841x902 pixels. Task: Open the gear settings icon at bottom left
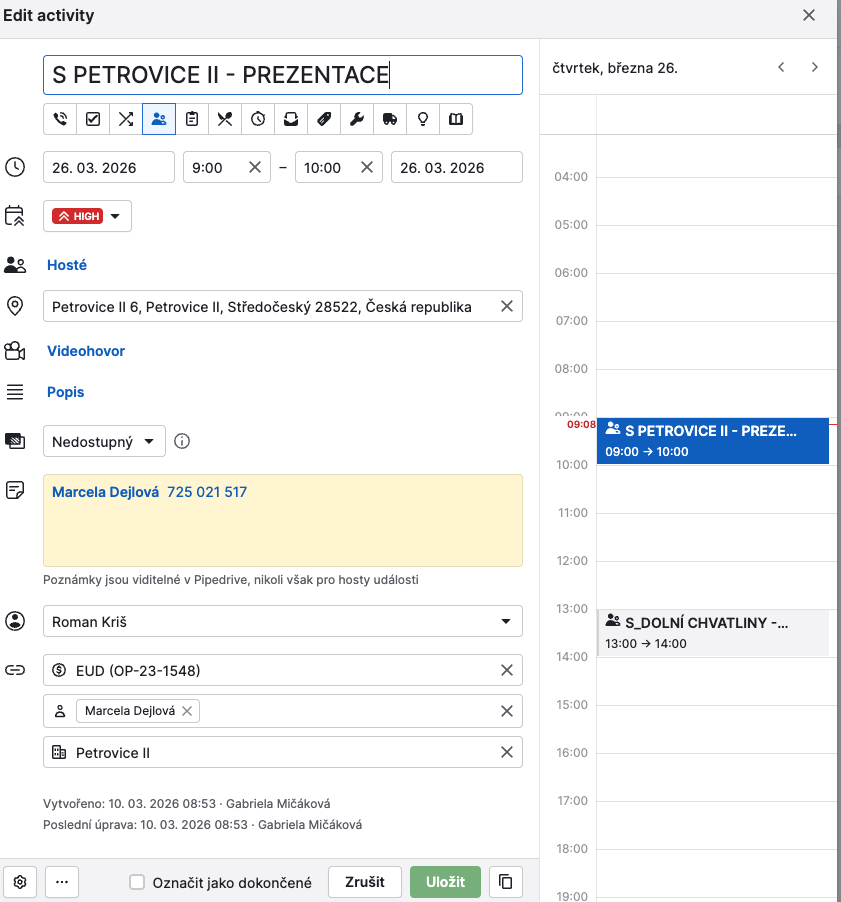[x=20, y=882]
